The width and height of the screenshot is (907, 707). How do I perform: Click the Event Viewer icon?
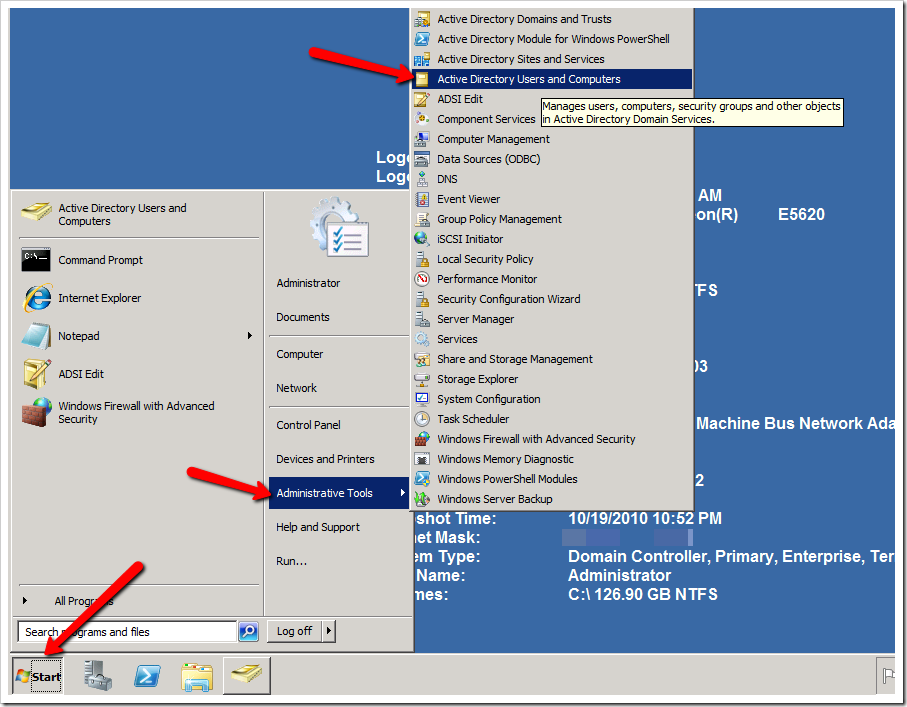click(422, 199)
